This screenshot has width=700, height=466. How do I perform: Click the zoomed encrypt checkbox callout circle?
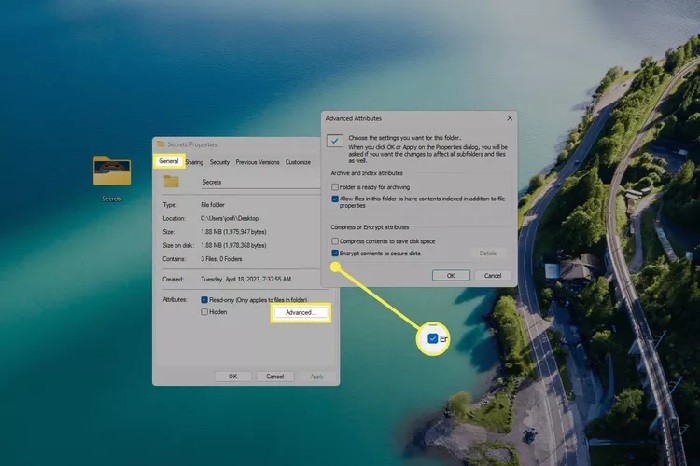(433, 339)
